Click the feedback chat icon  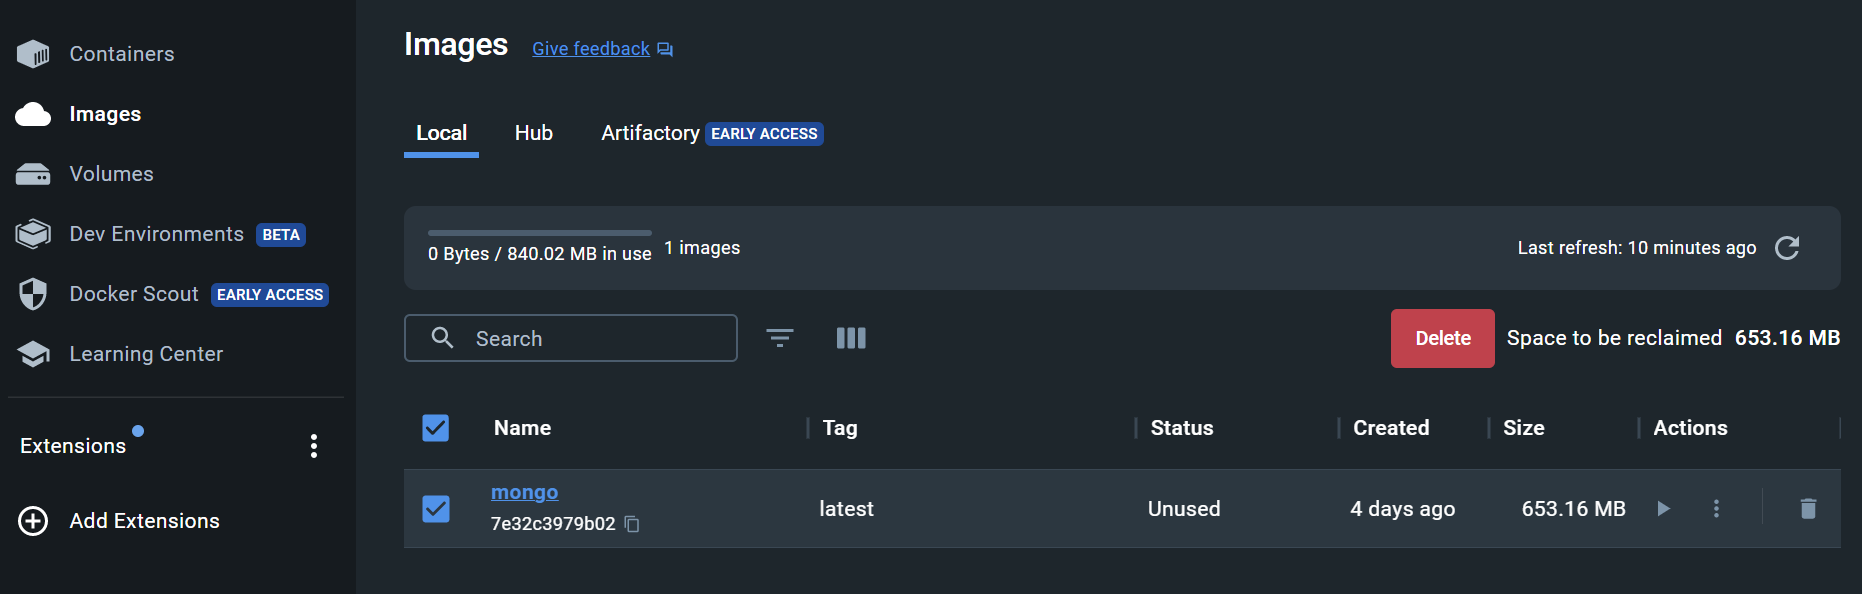click(665, 49)
